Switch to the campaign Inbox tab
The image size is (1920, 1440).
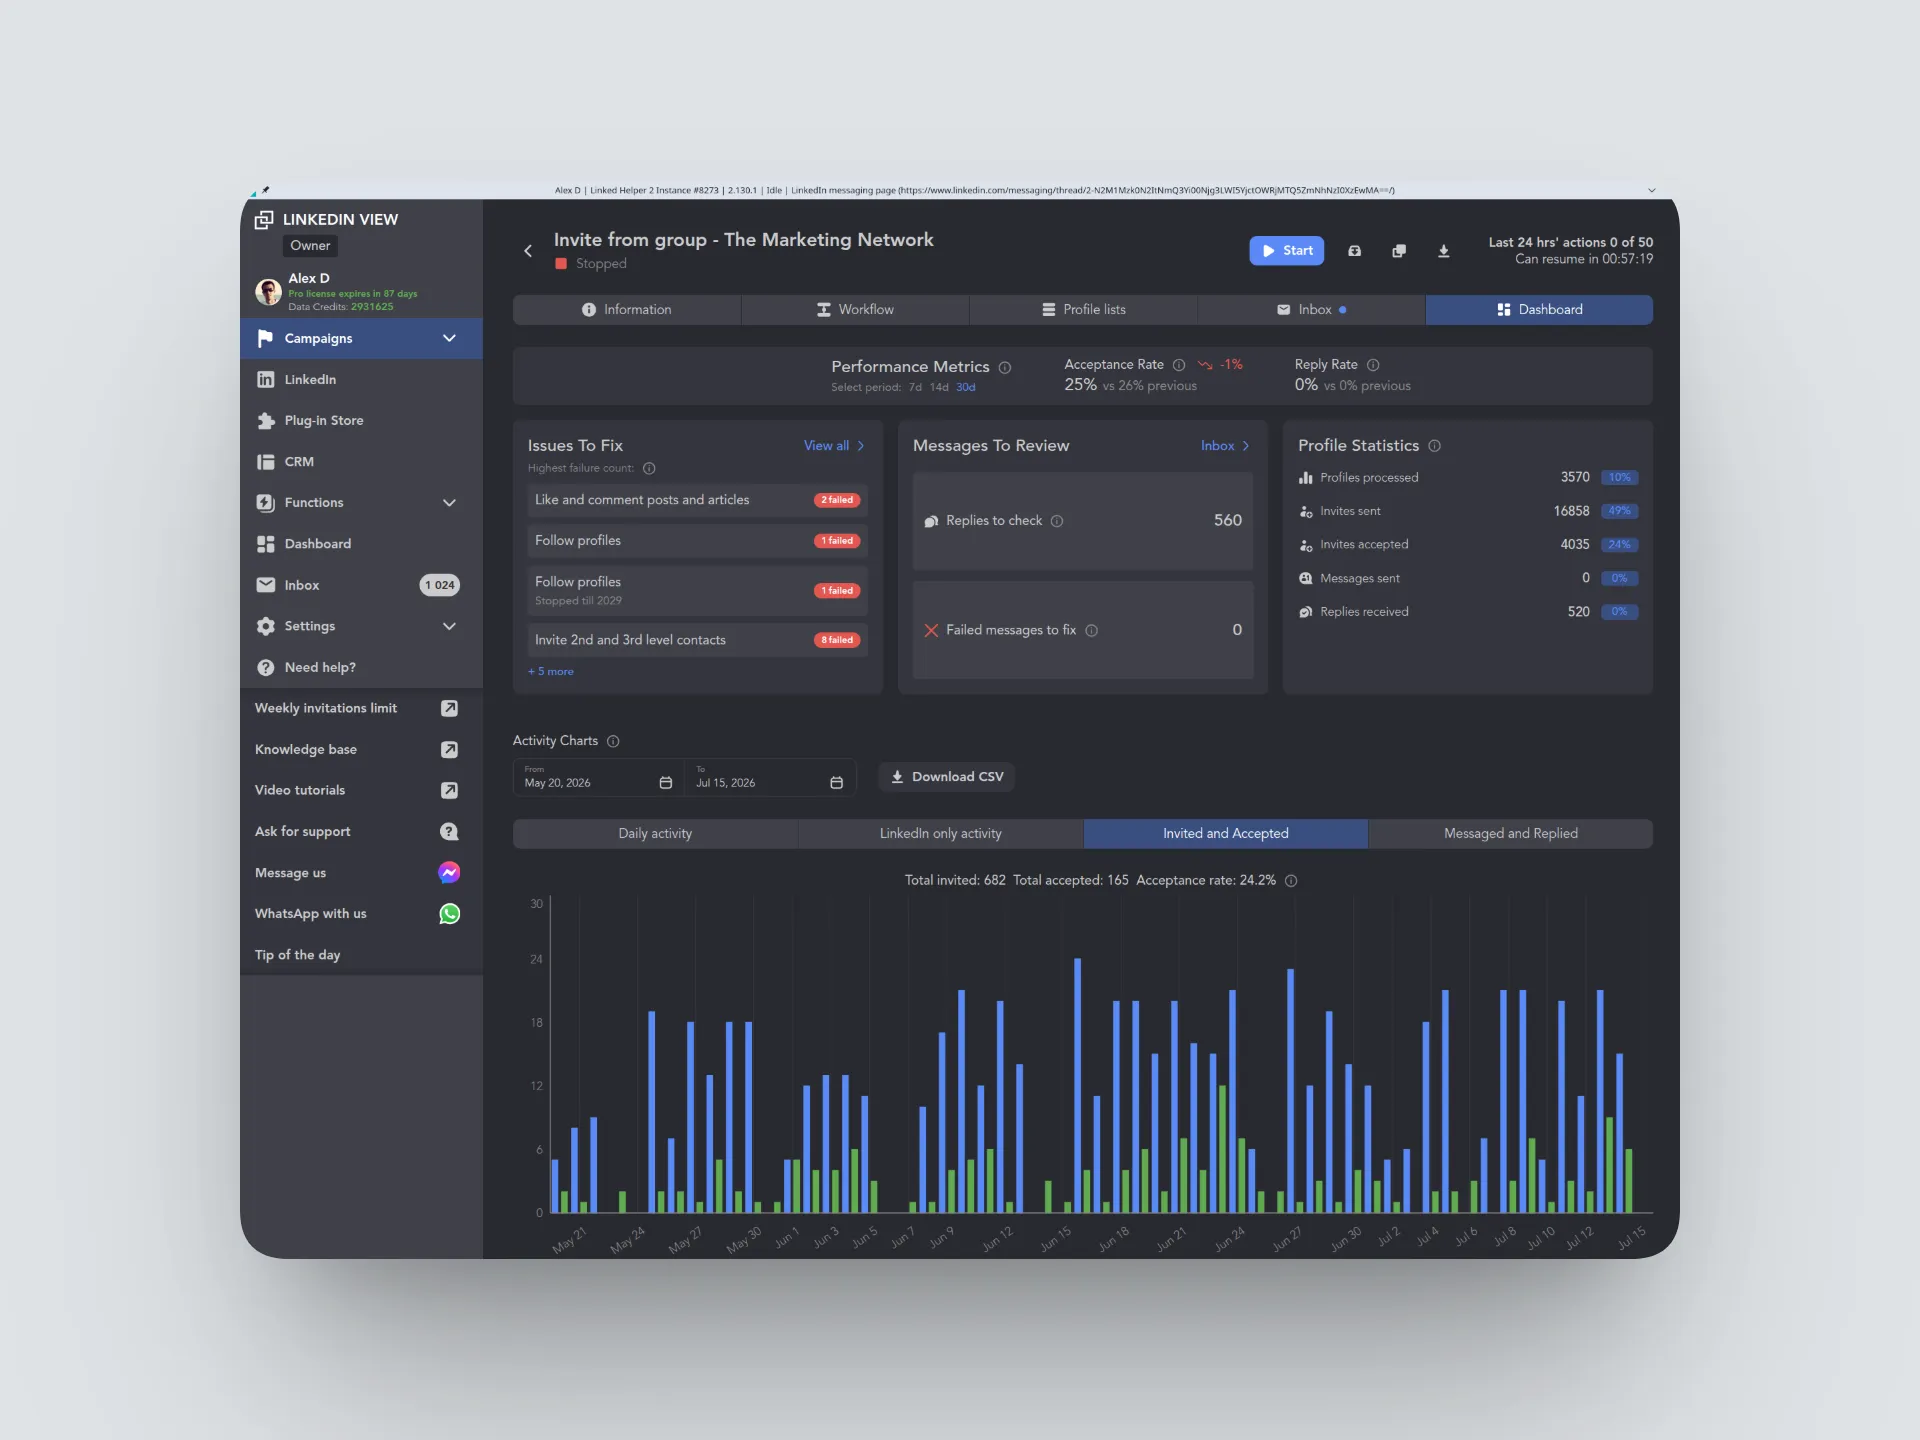click(x=1311, y=309)
